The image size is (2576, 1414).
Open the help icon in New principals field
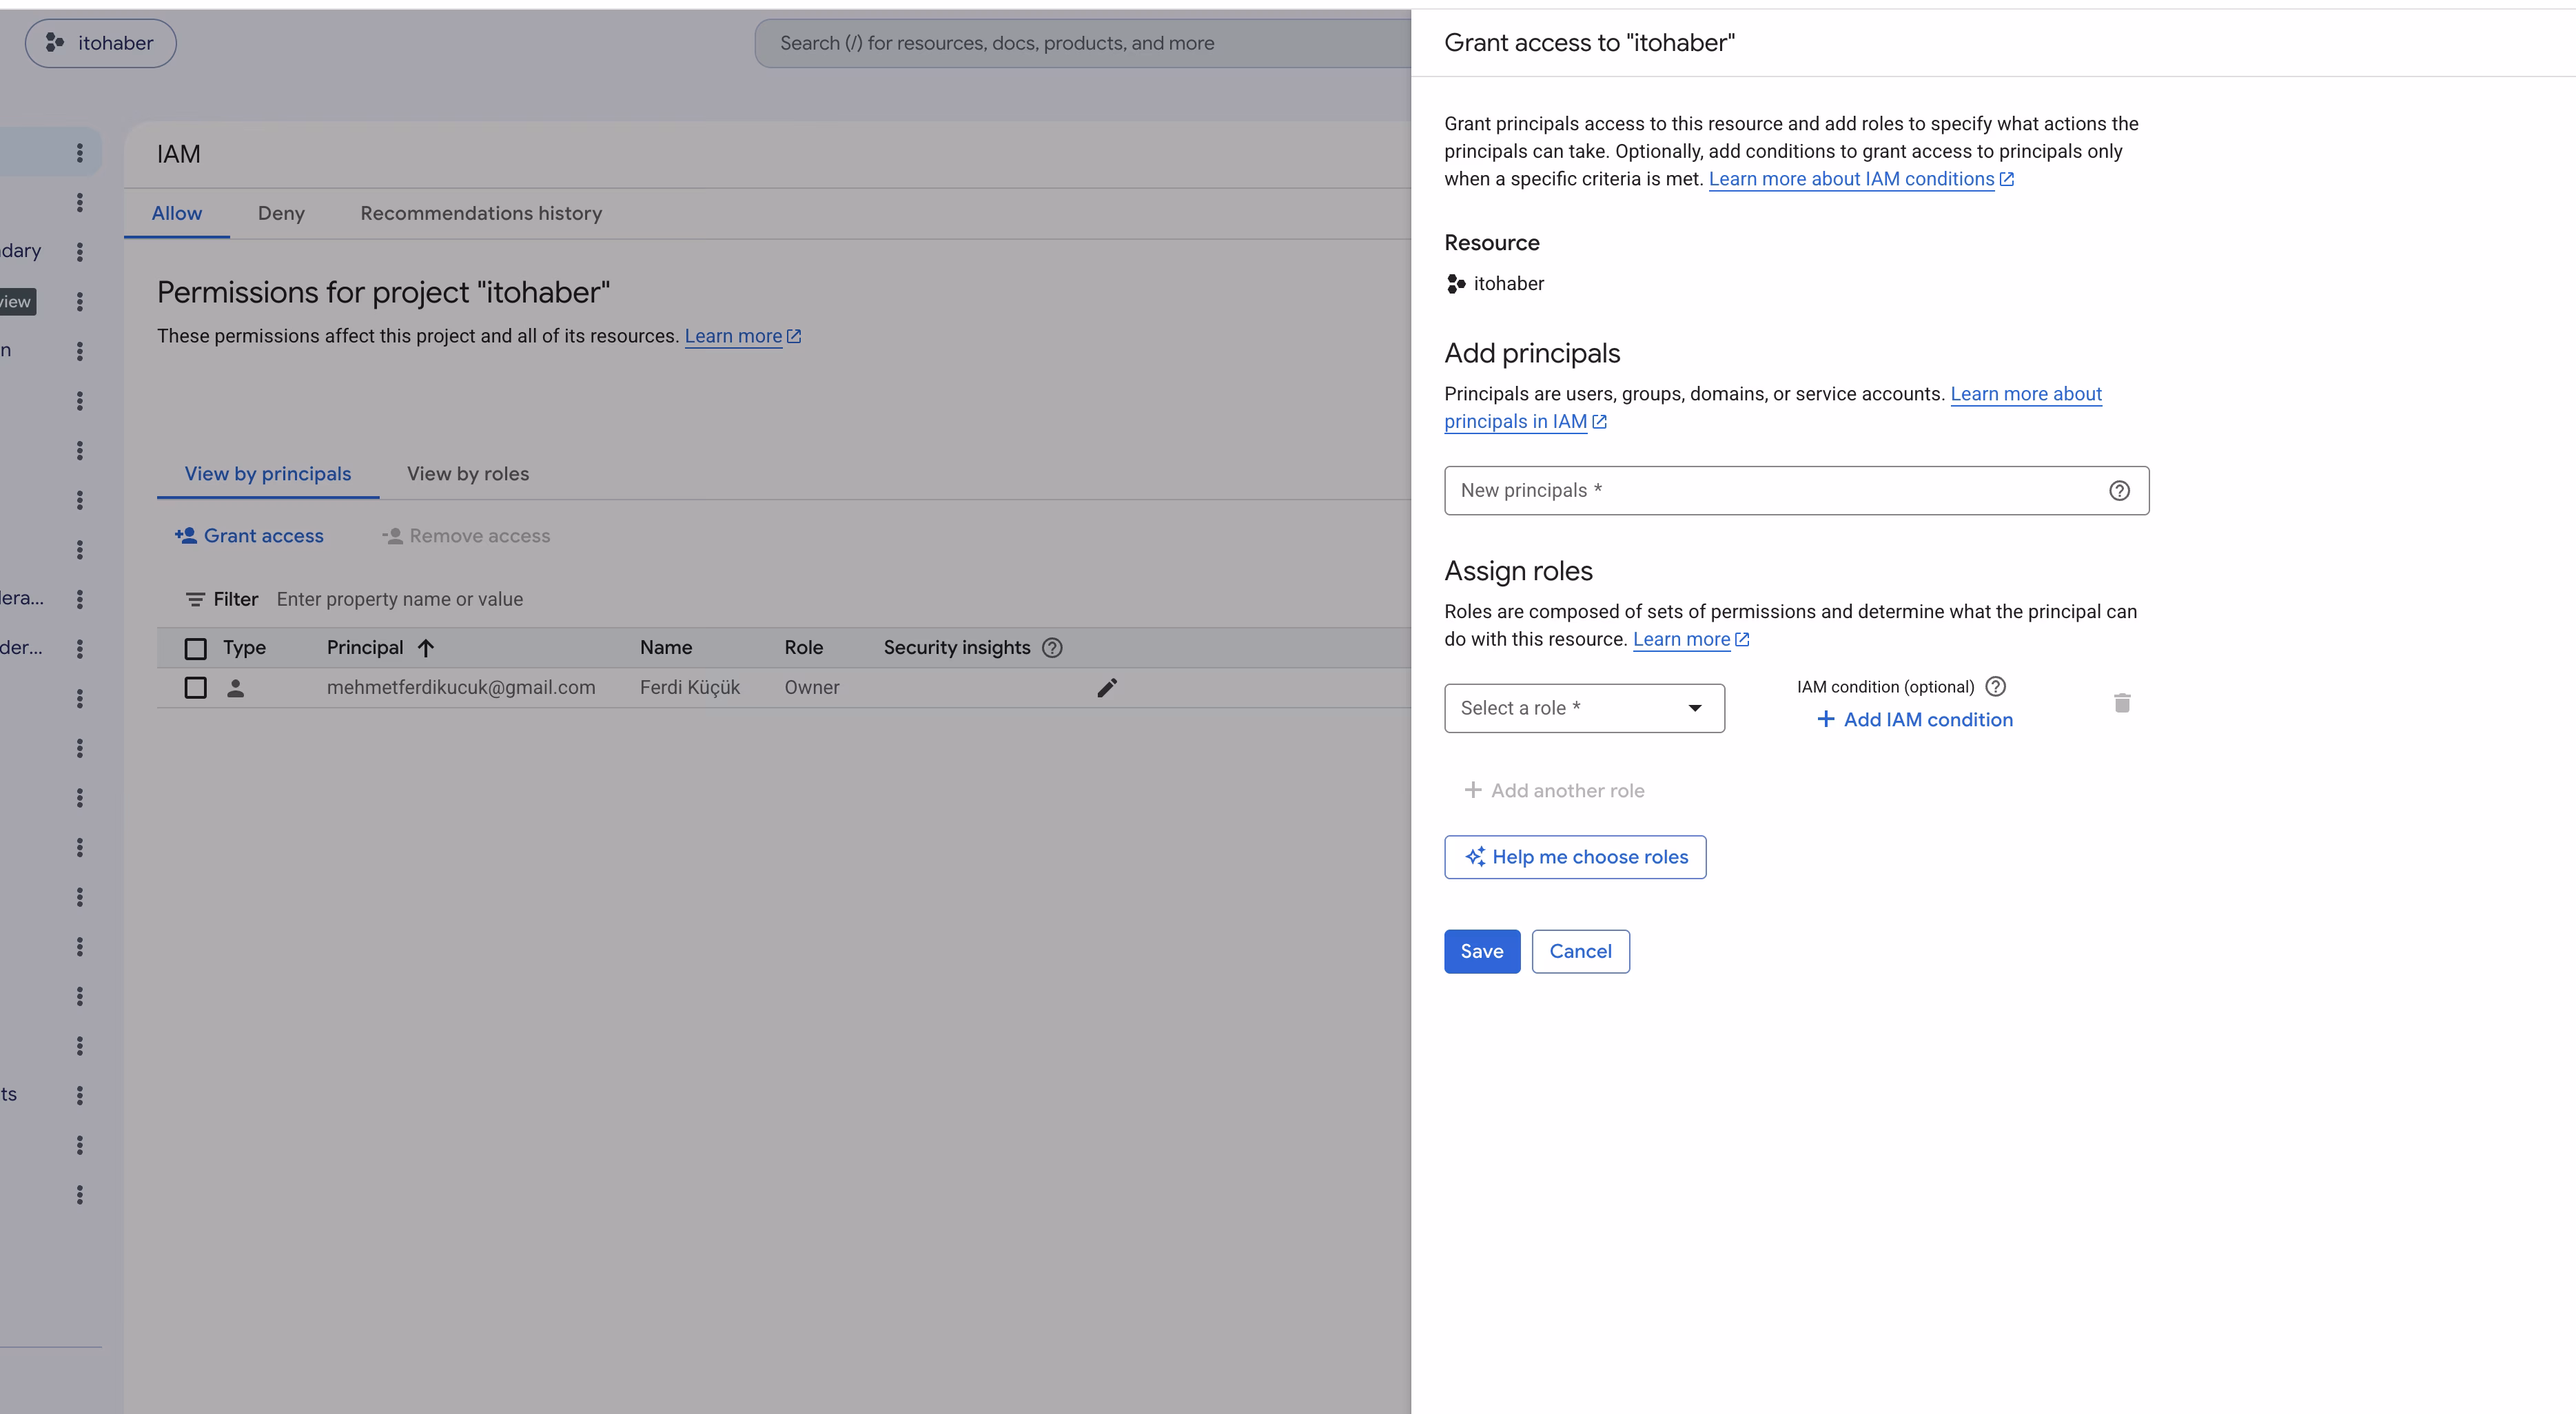coord(2119,491)
